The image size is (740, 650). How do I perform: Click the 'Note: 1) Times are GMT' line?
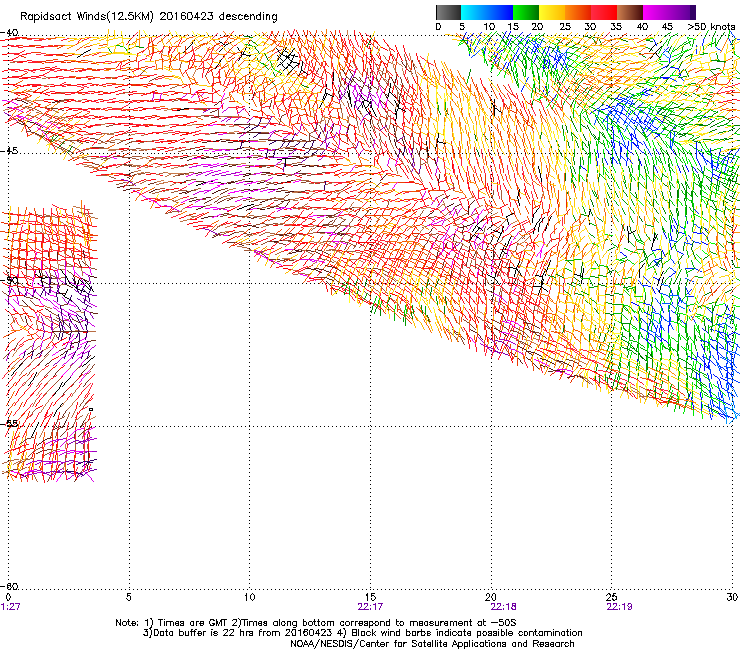click(x=316, y=623)
